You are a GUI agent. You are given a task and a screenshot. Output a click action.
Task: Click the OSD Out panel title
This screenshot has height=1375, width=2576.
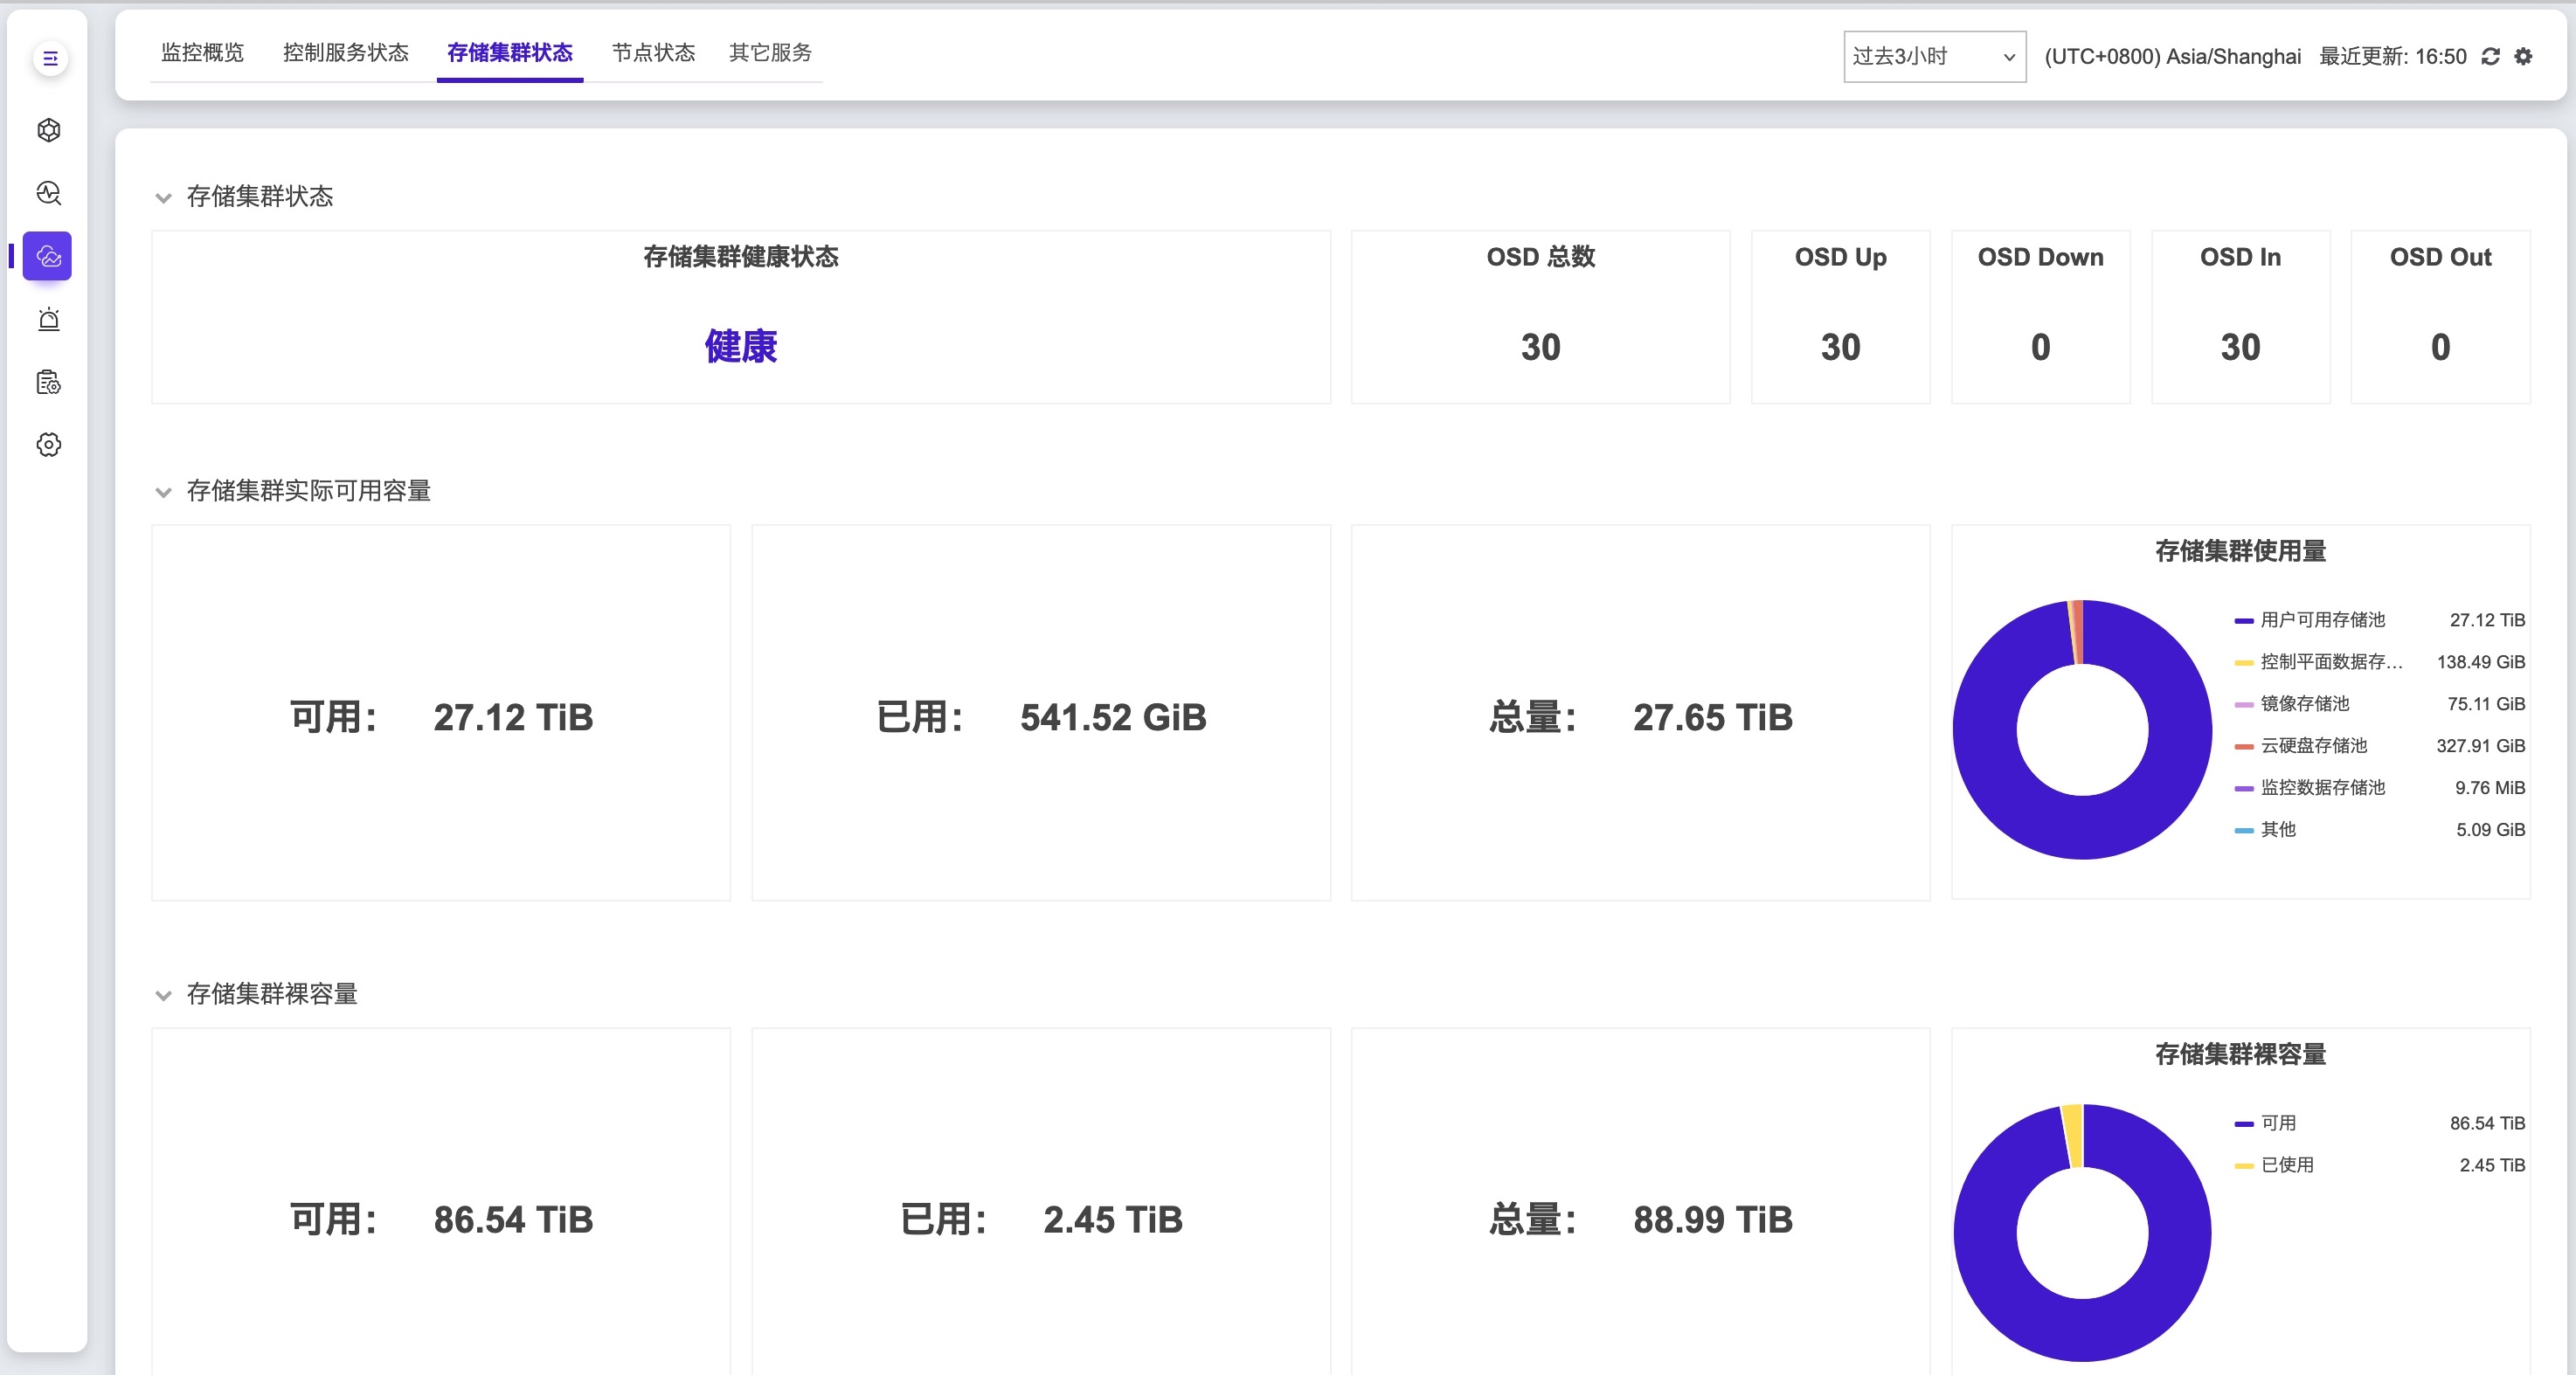click(2440, 257)
